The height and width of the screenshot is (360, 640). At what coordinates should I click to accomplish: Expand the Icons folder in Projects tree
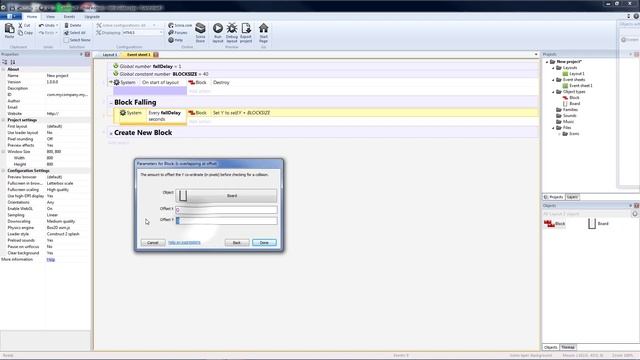click(x=560, y=134)
